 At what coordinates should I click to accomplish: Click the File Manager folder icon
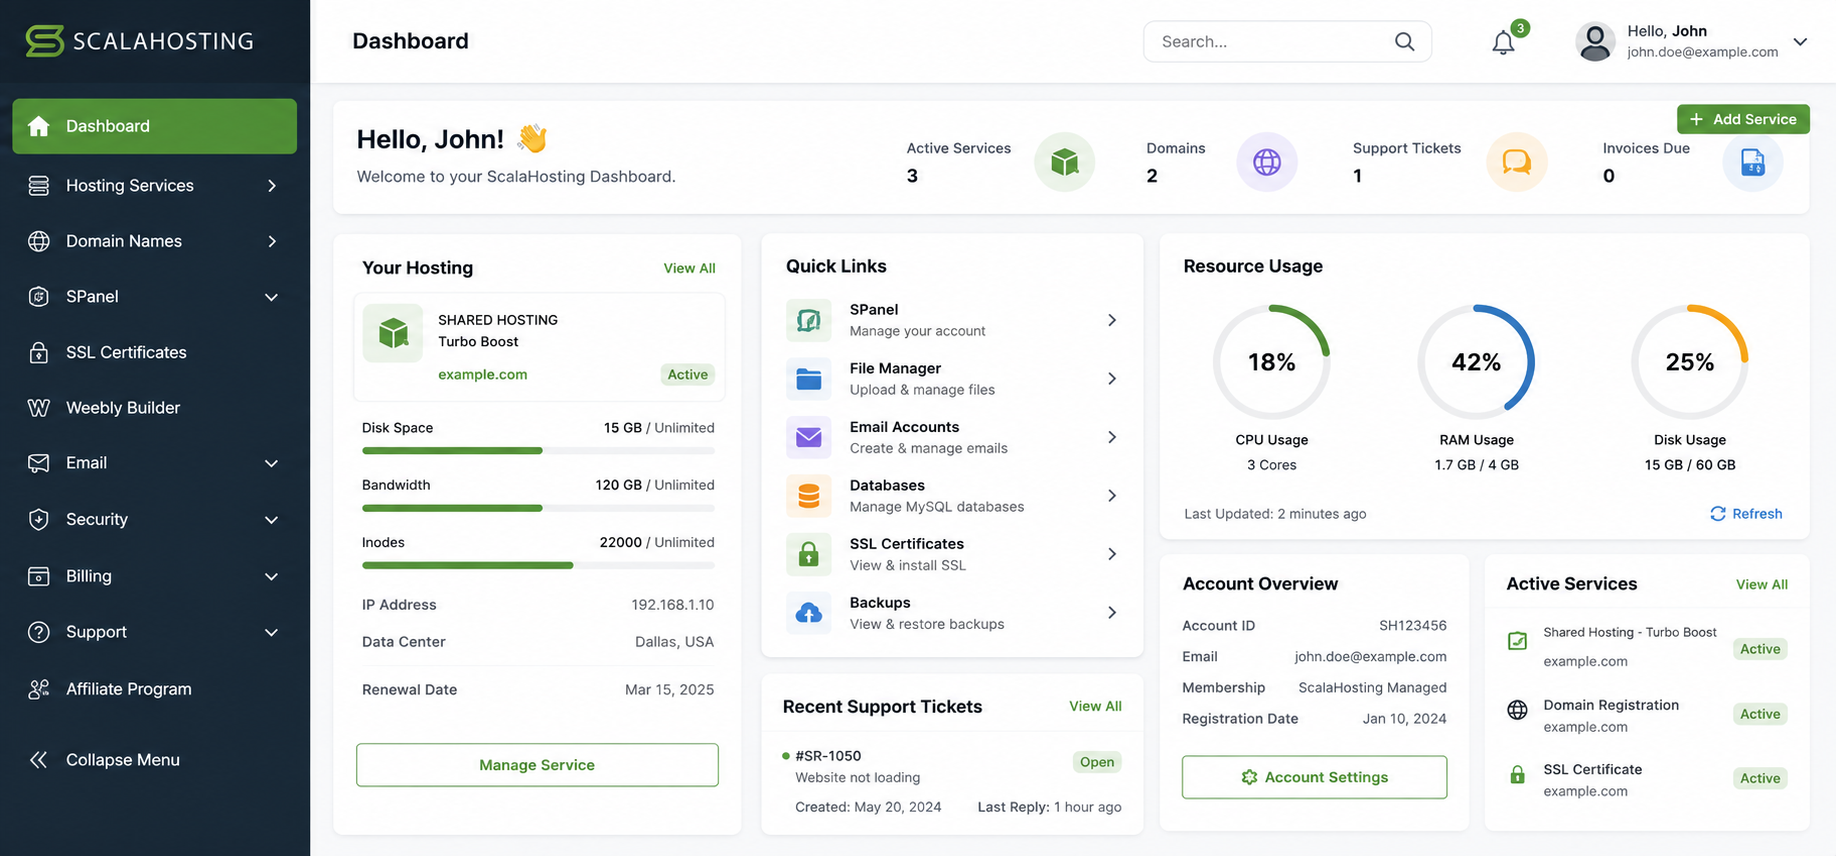808,379
